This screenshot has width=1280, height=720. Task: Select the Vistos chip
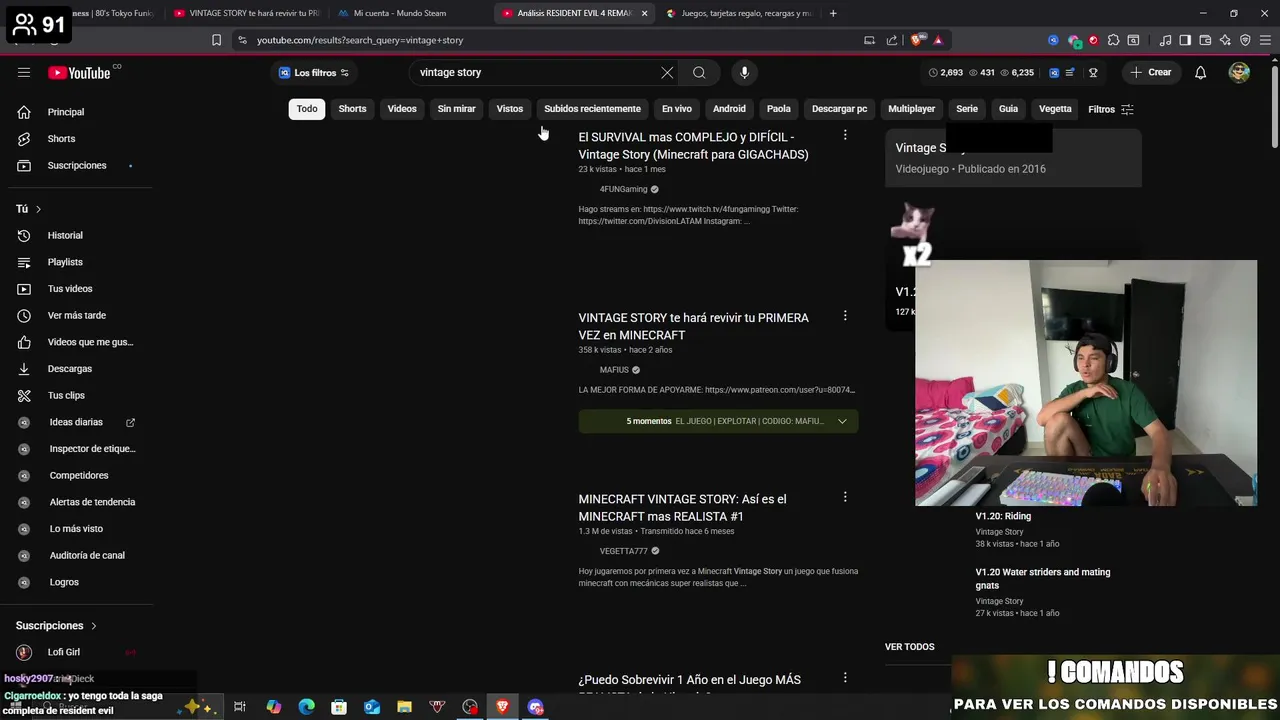pos(510,109)
